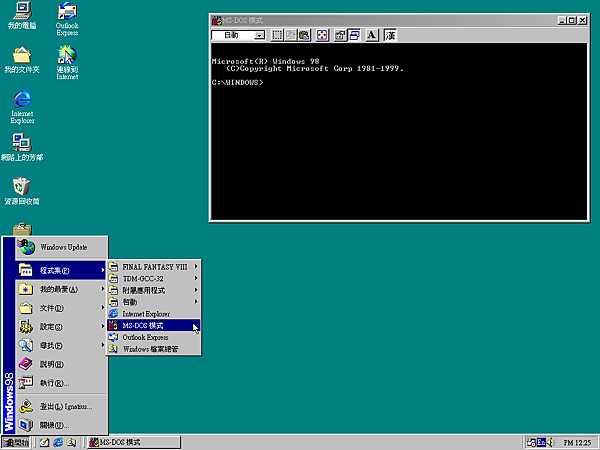Click the Paste clipboard icon in MS-DOS toolbar

click(305, 36)
